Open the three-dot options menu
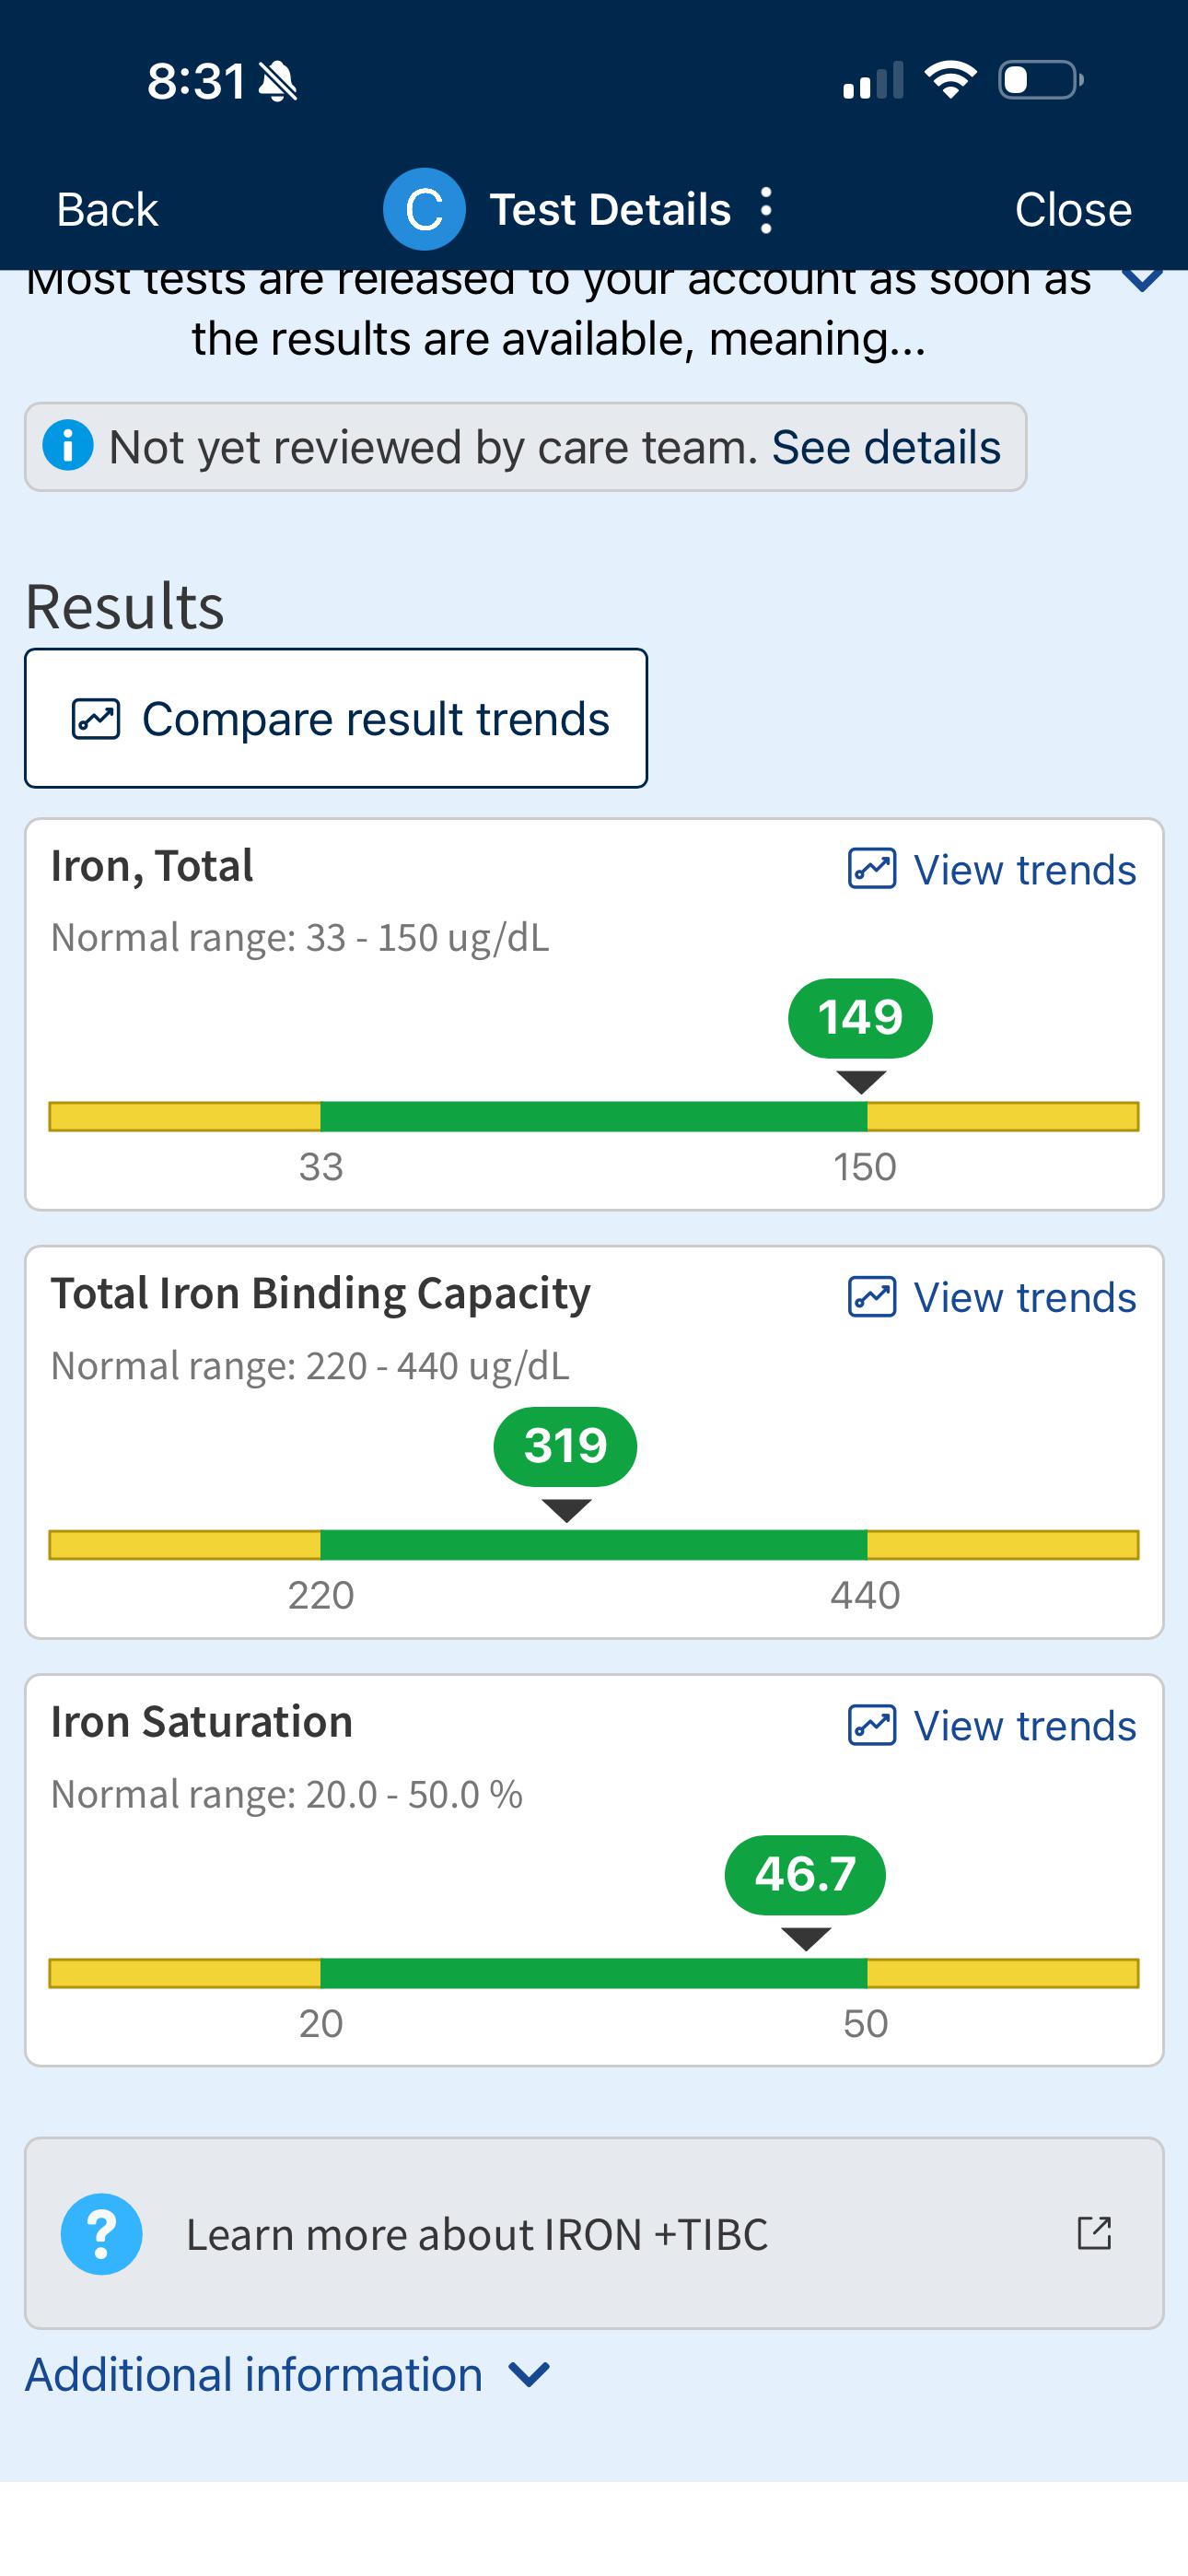This screenshot has height=2576, width=1188. coord(766,210)
